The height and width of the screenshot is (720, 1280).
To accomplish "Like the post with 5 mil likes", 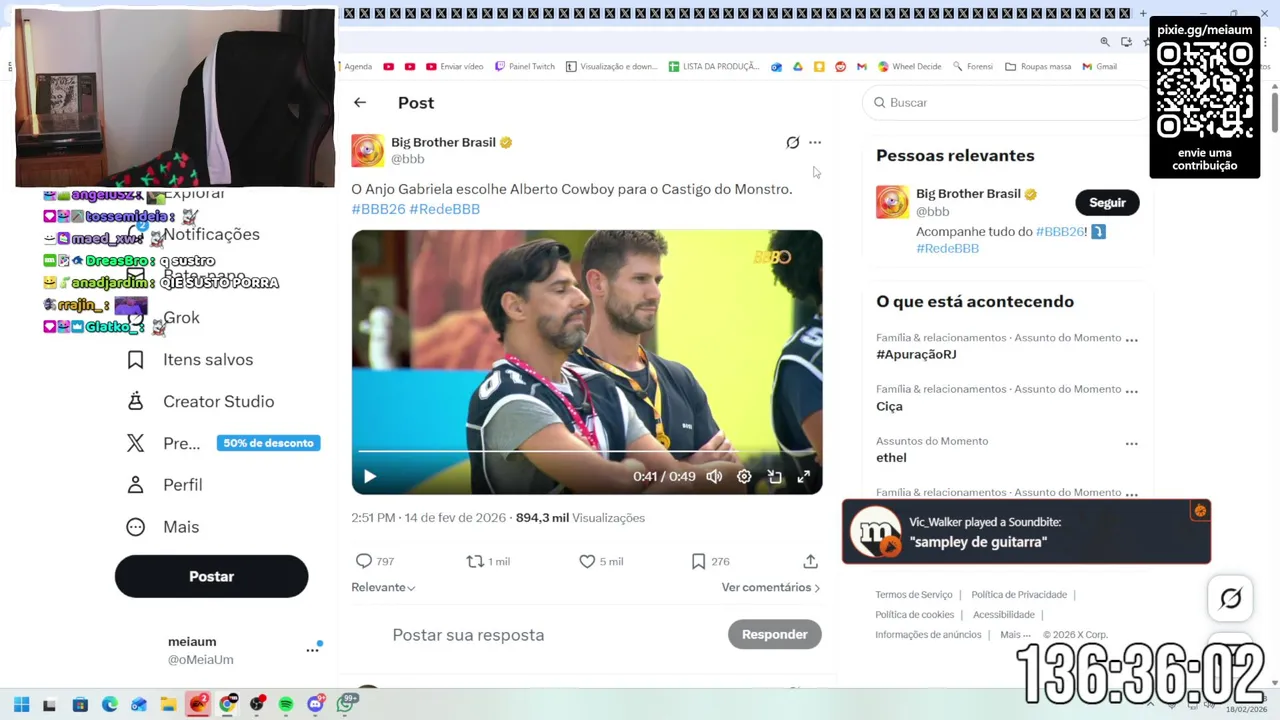I will click(x=587, y=561).
